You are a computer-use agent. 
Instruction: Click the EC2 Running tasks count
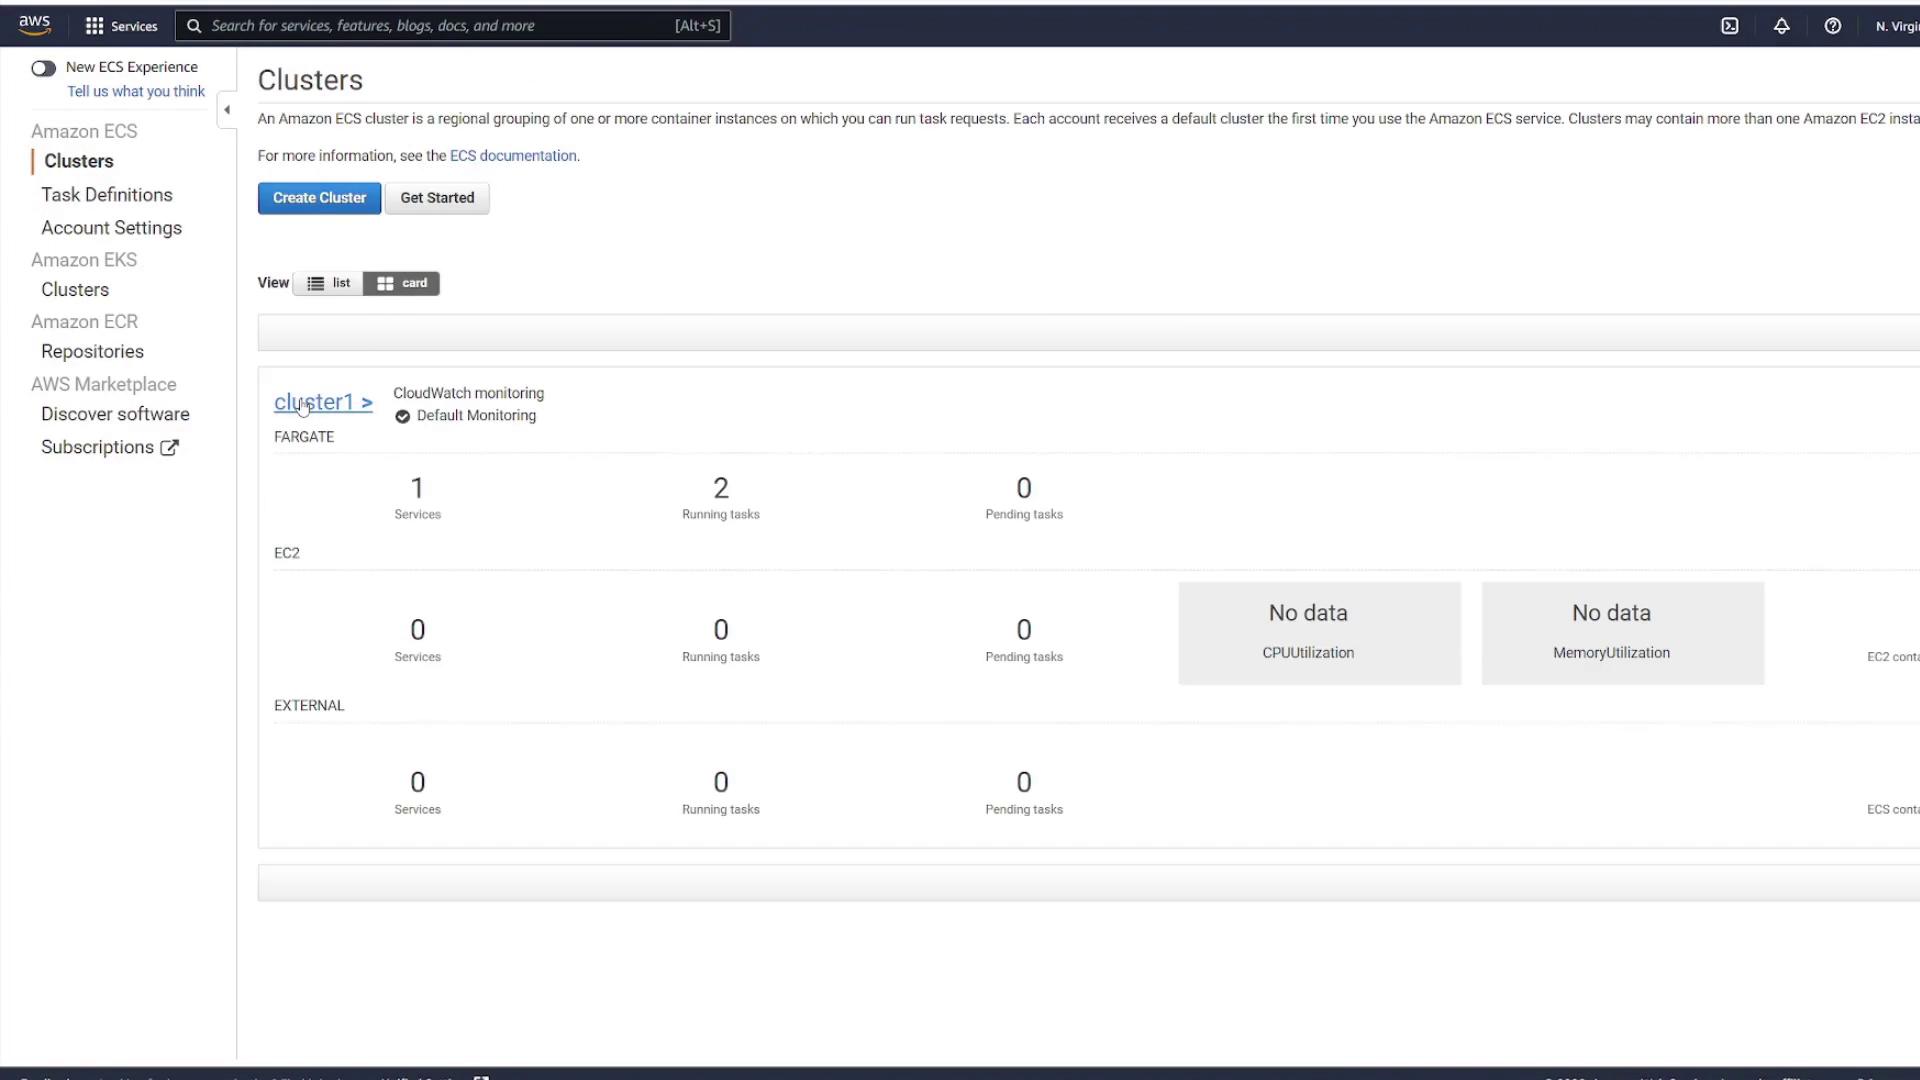pyautogui.click(x=721, y=630)
